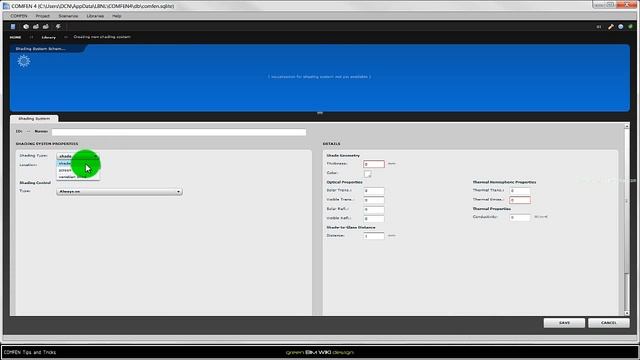Viewport: 640px width, 360px height.
Task: Click the 'DETAILS' heading
Action: 331,144
